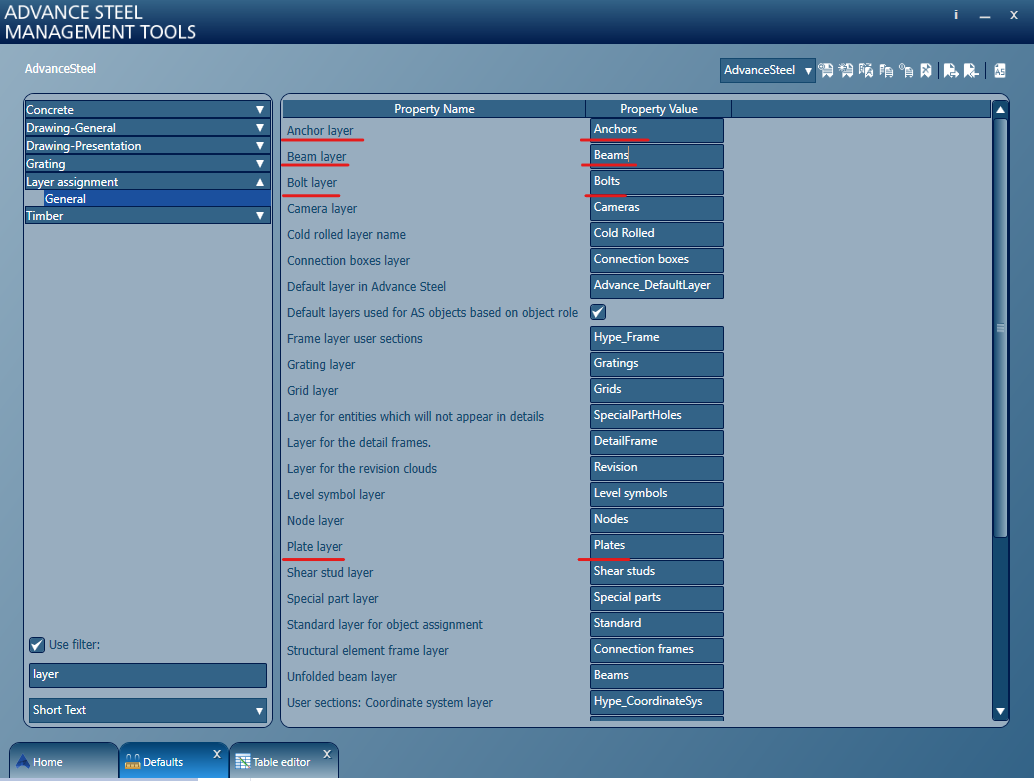The height and width of the screenshot is (781, 1034).
Task: Switch to the Table editor tab
Action: click(283, 761)
